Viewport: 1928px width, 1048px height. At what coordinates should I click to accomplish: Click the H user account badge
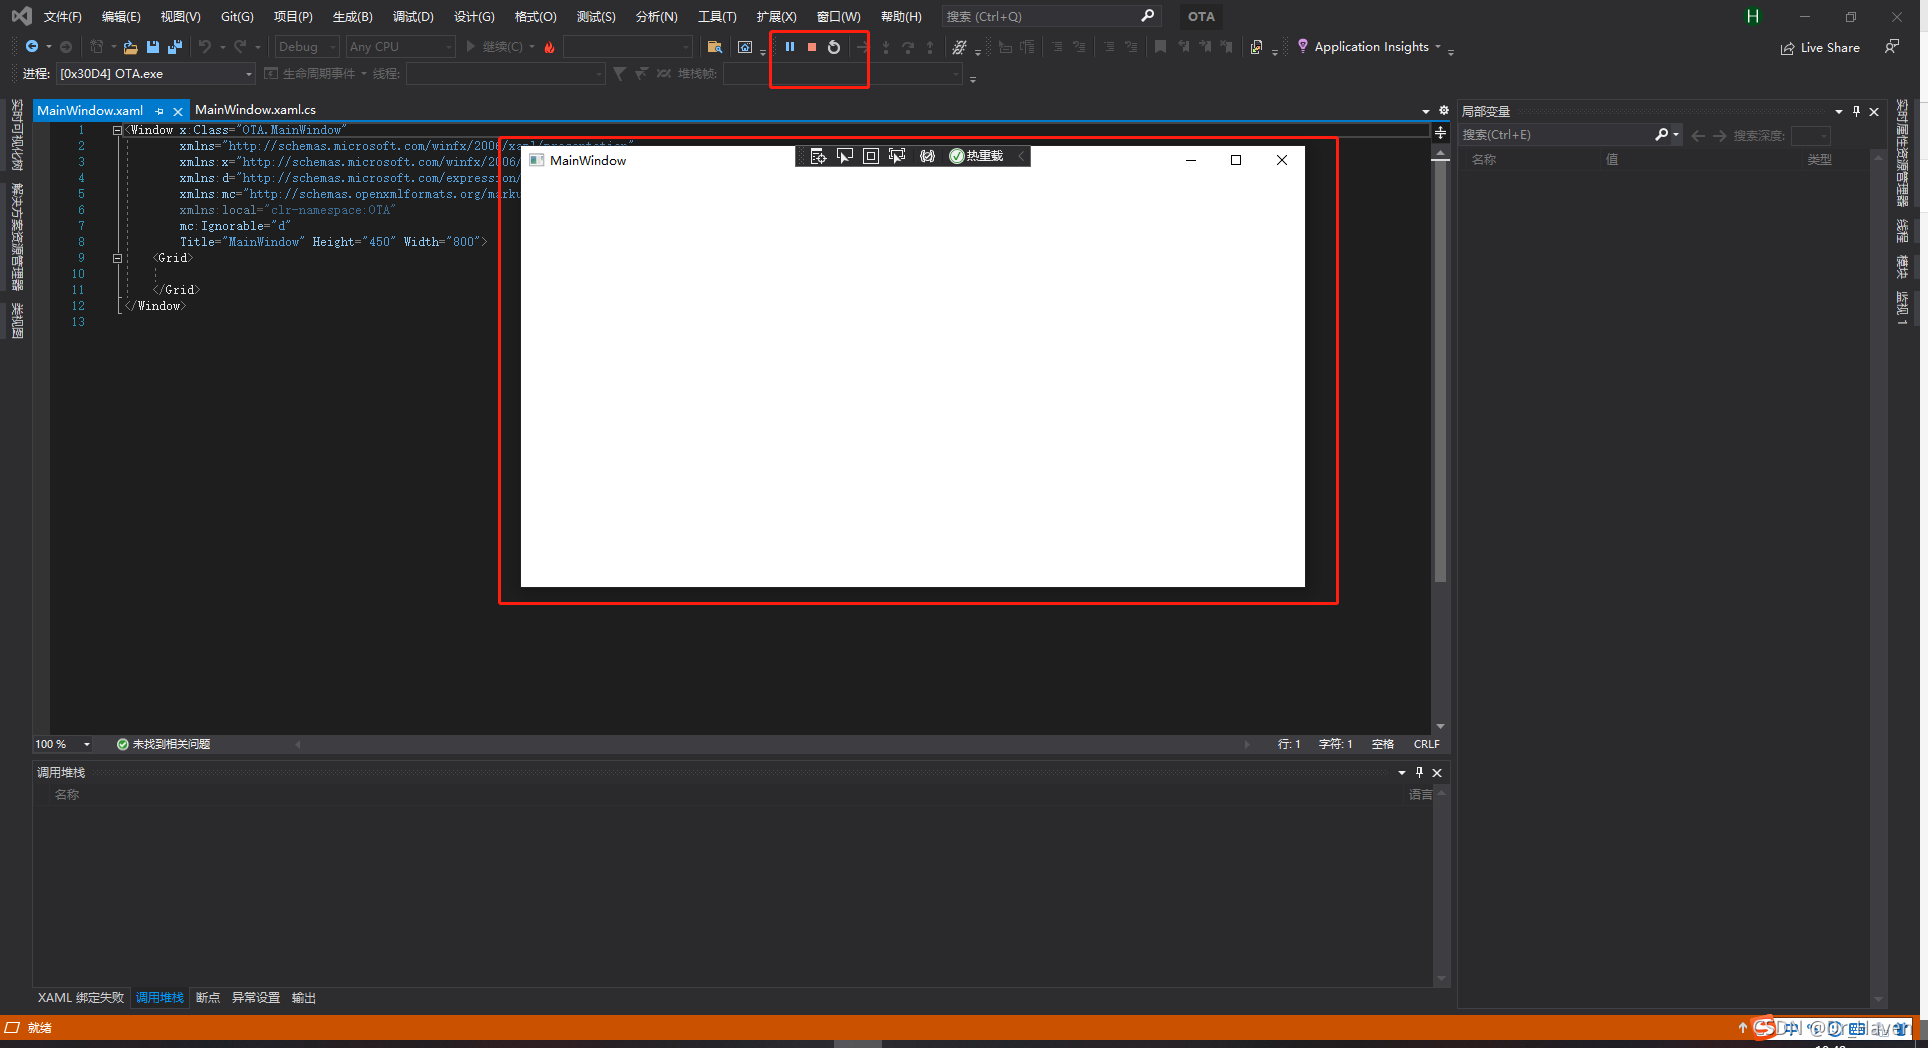(1752, 17)
